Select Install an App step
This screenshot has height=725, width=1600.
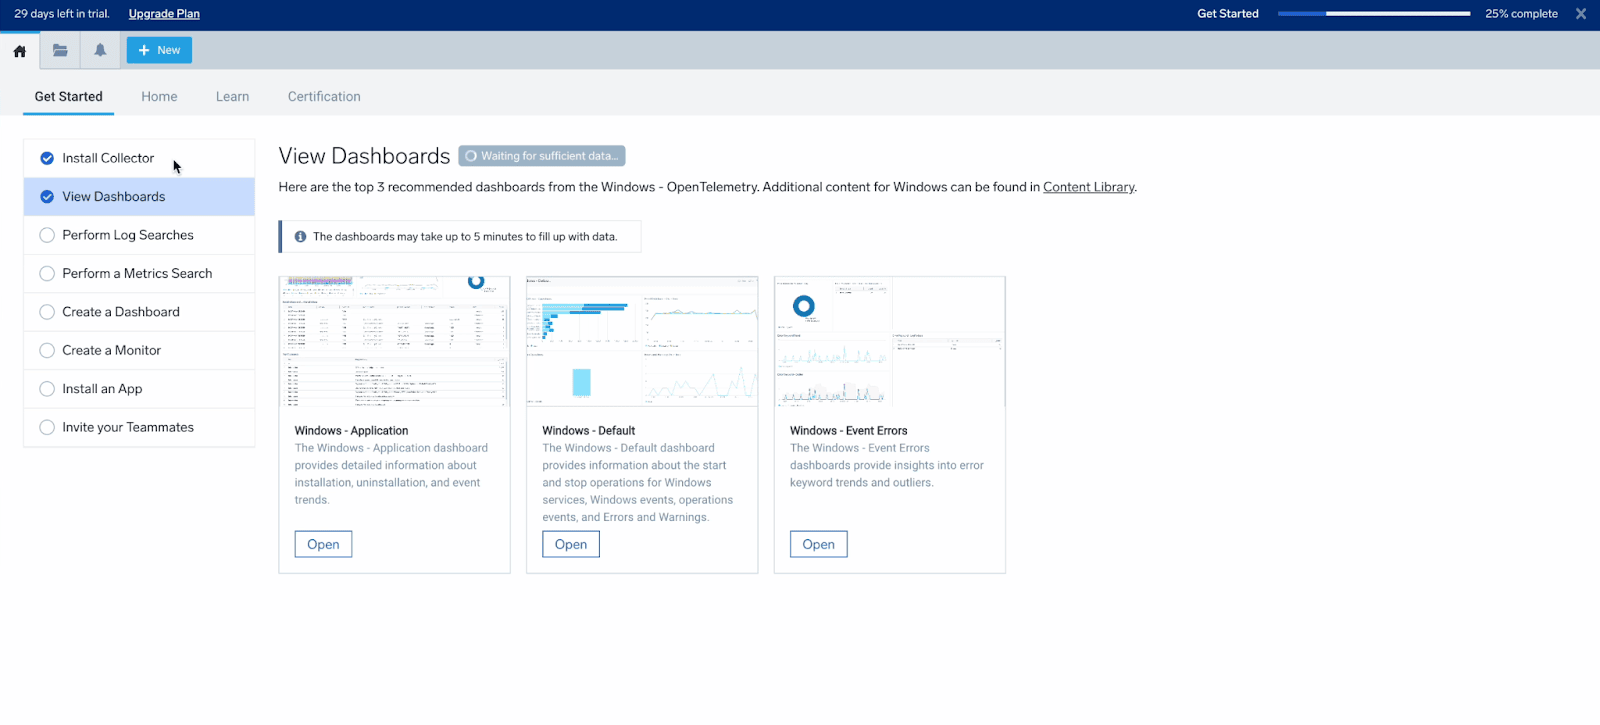point(139,389)
